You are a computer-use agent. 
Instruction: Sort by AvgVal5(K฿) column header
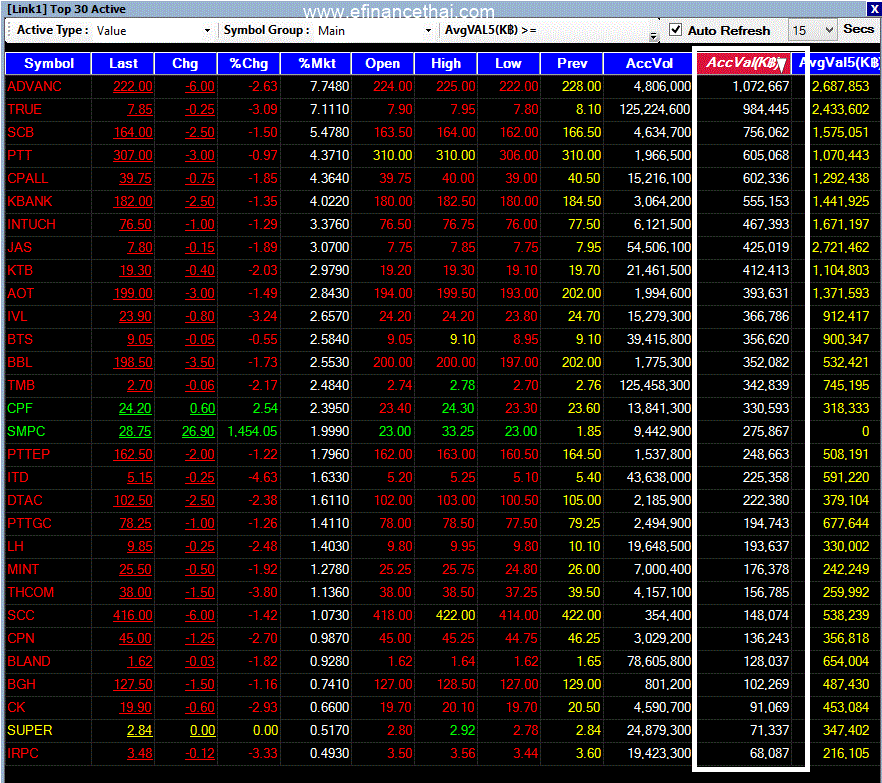(838, 64)
